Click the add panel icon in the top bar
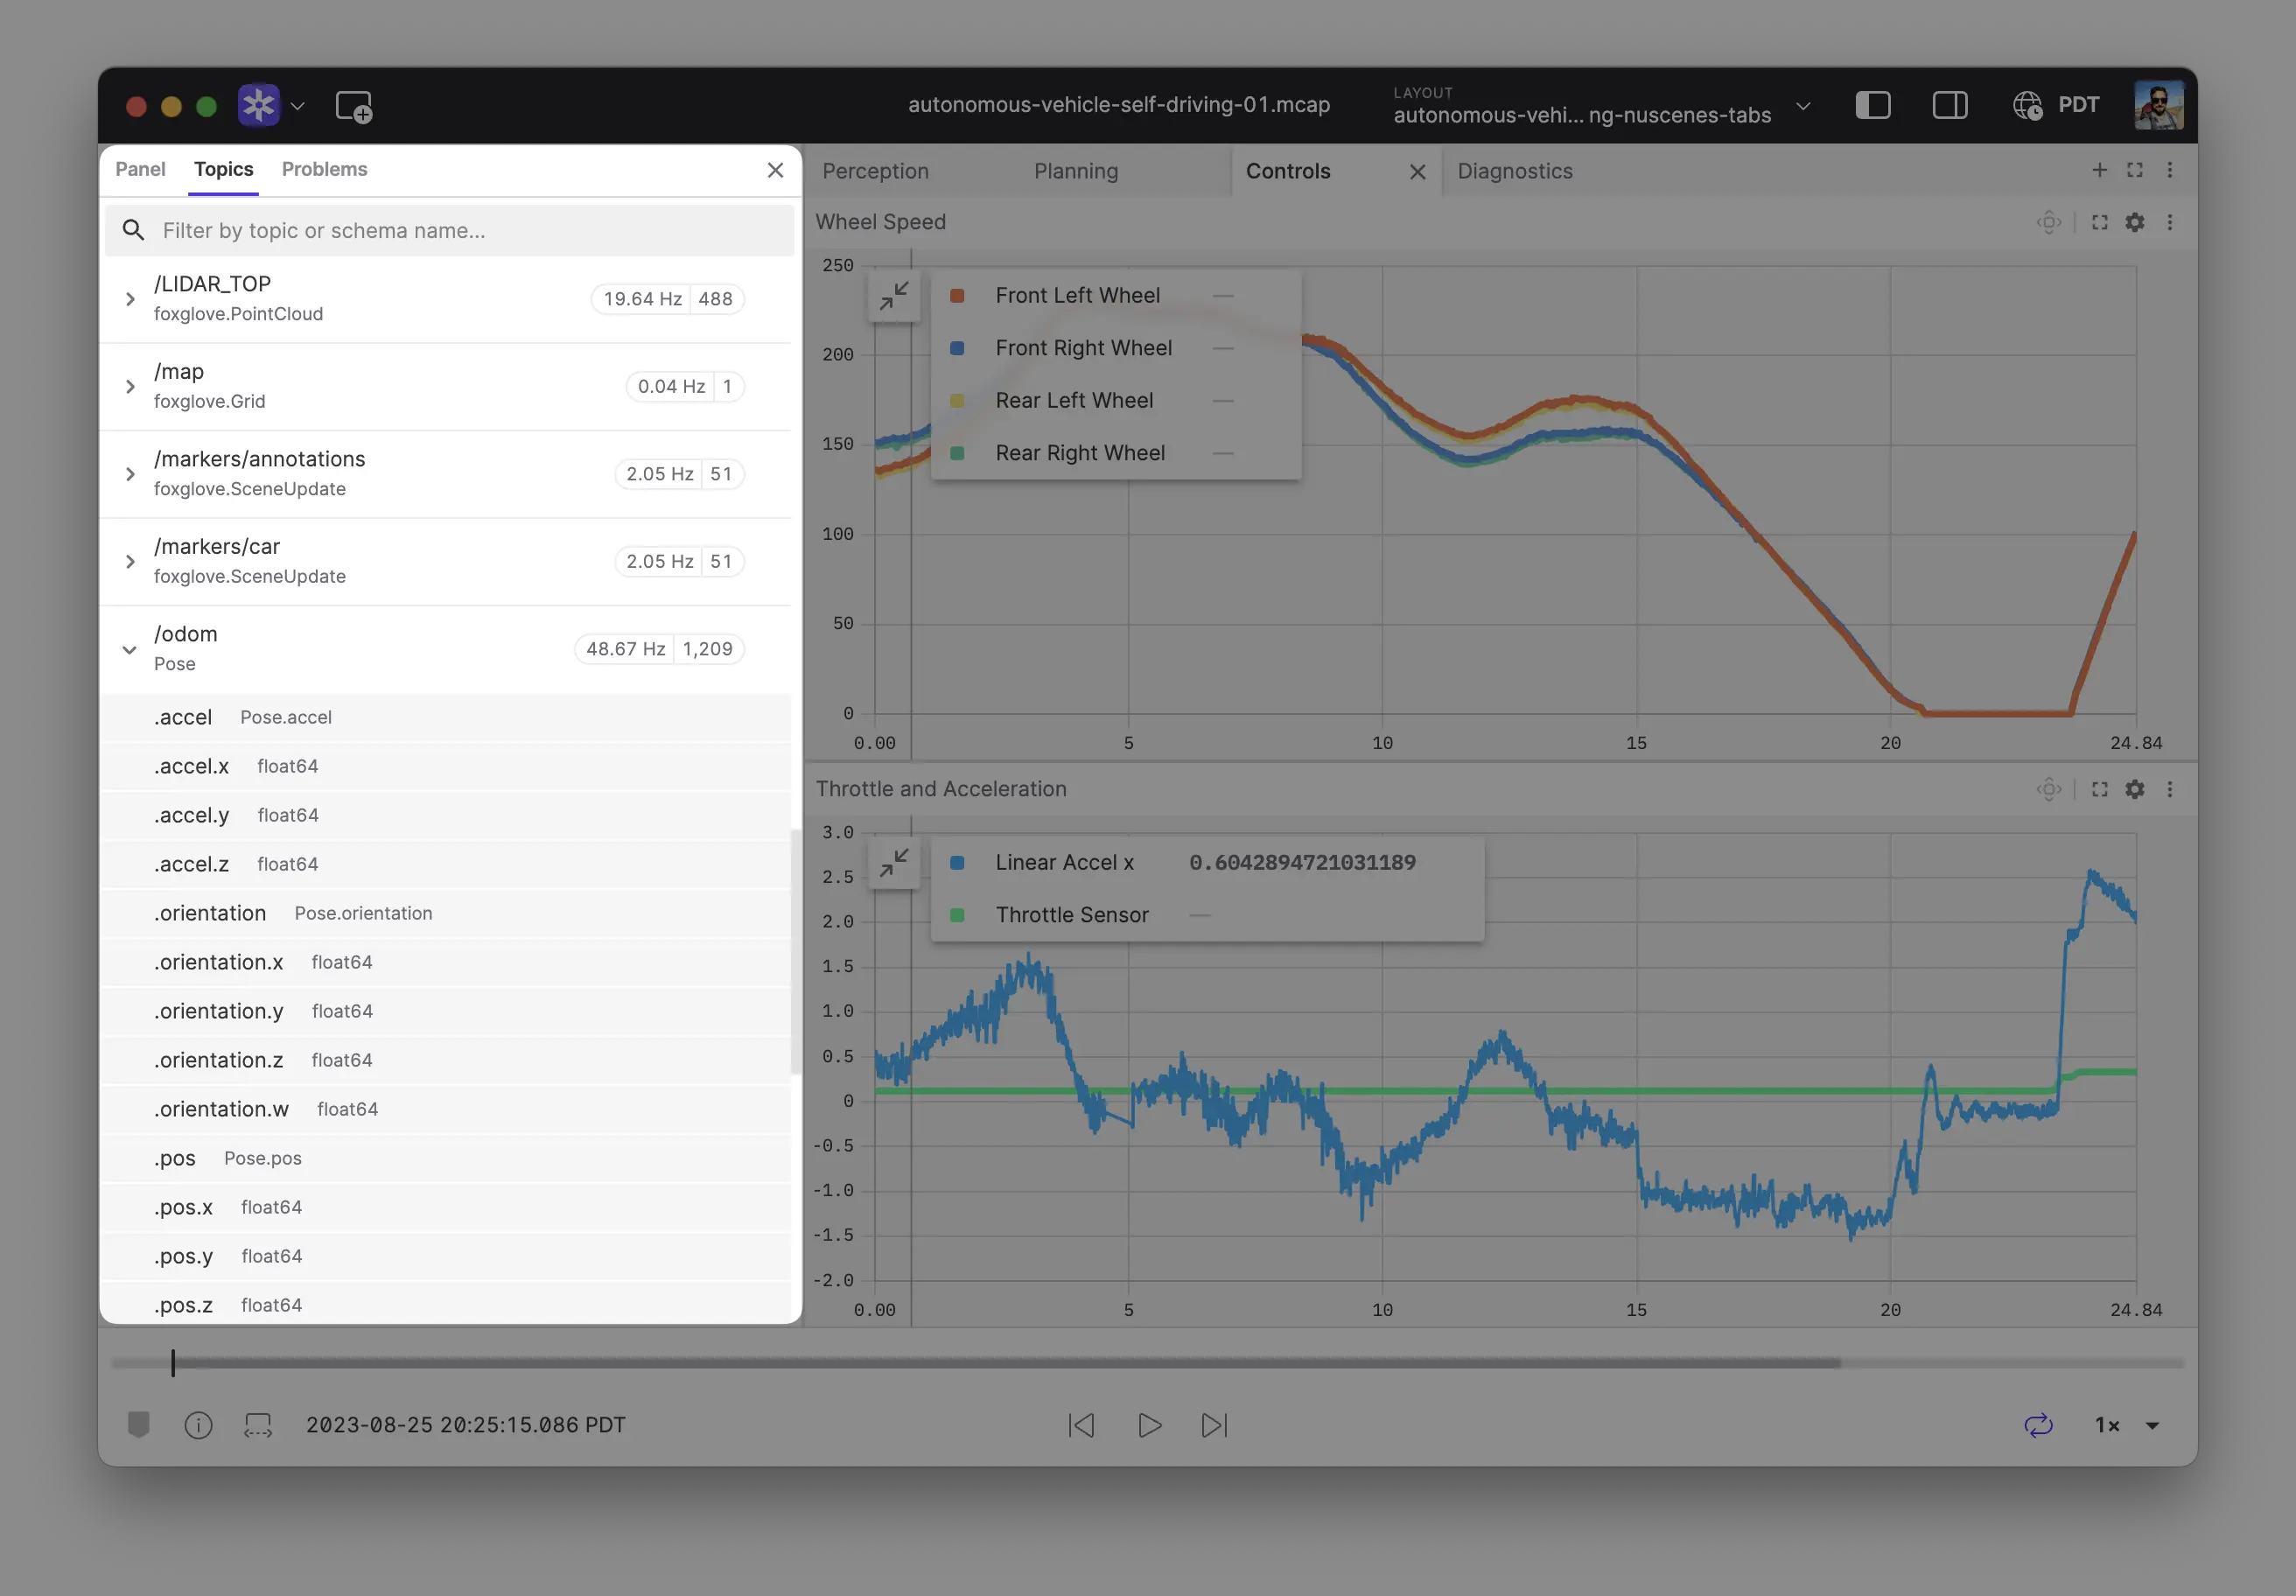The width and height of the screenshot is (2296, 1596). (354, 106)
